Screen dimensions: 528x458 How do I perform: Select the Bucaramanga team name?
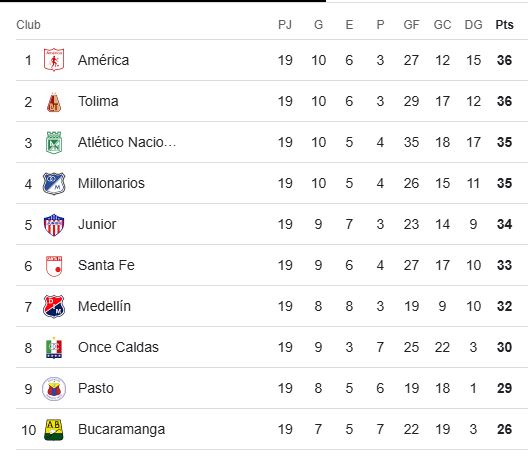click(x=122, y=430)
